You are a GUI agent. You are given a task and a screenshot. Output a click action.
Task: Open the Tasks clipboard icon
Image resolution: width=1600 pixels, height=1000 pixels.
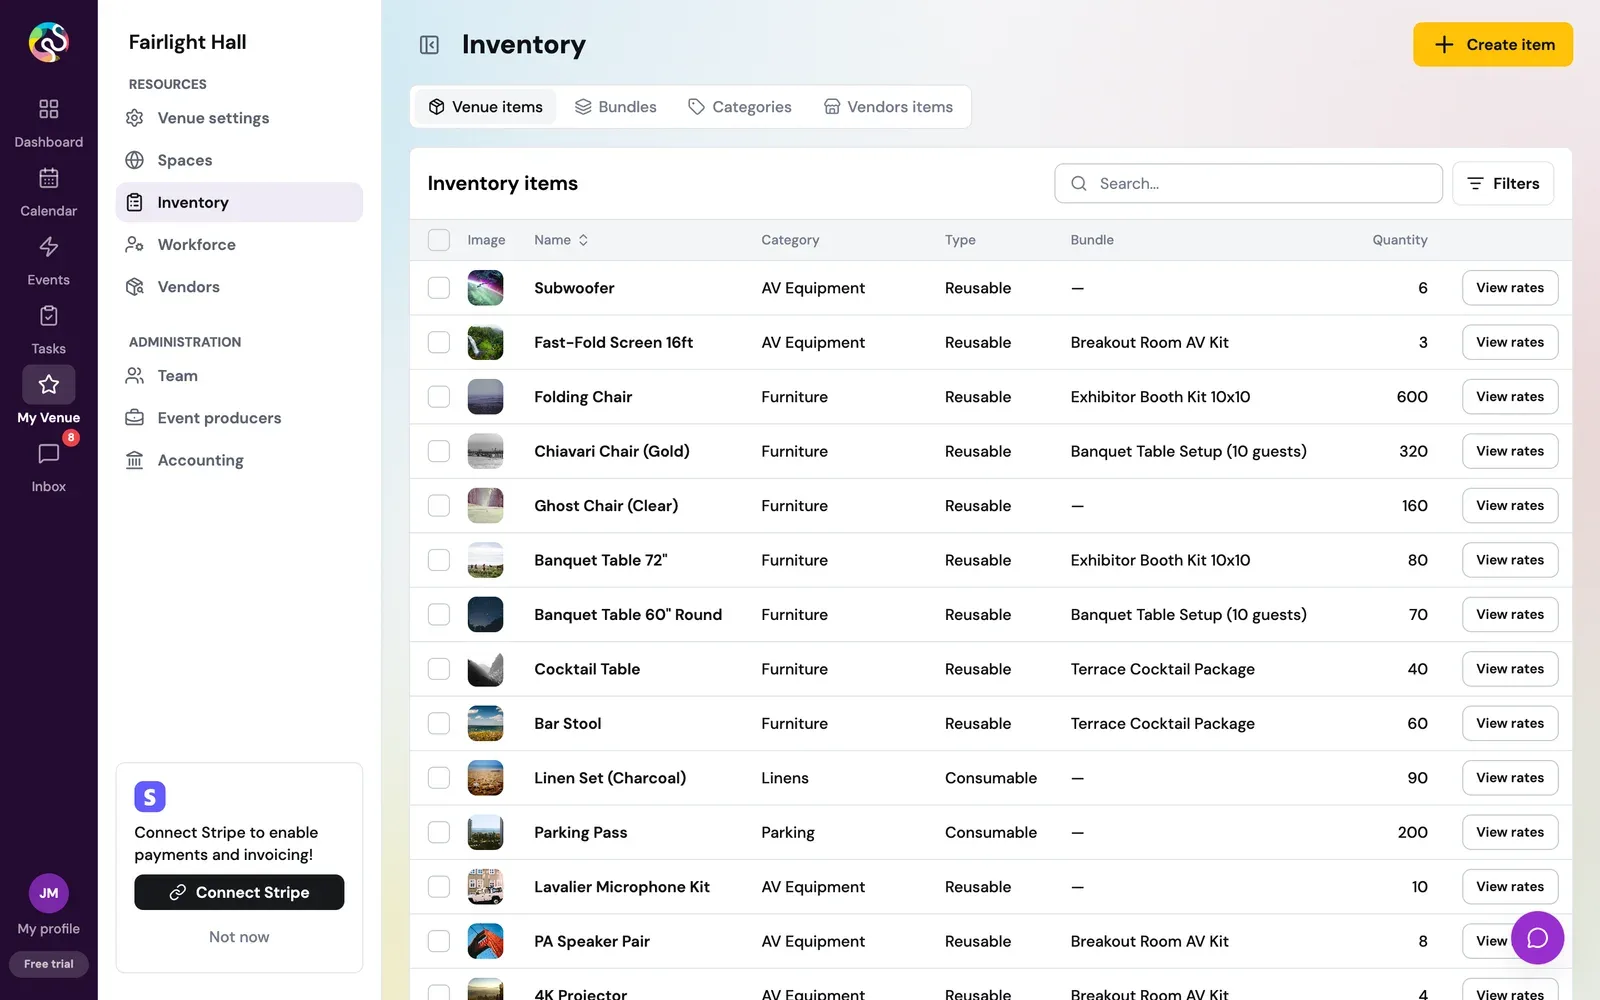point(48,316)
